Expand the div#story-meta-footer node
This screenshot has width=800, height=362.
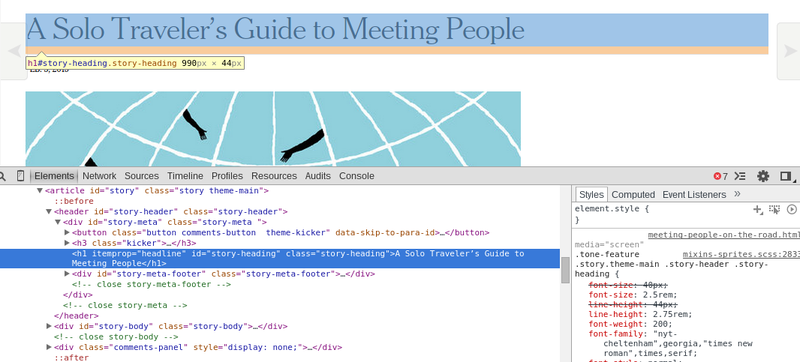click(67, 274)
